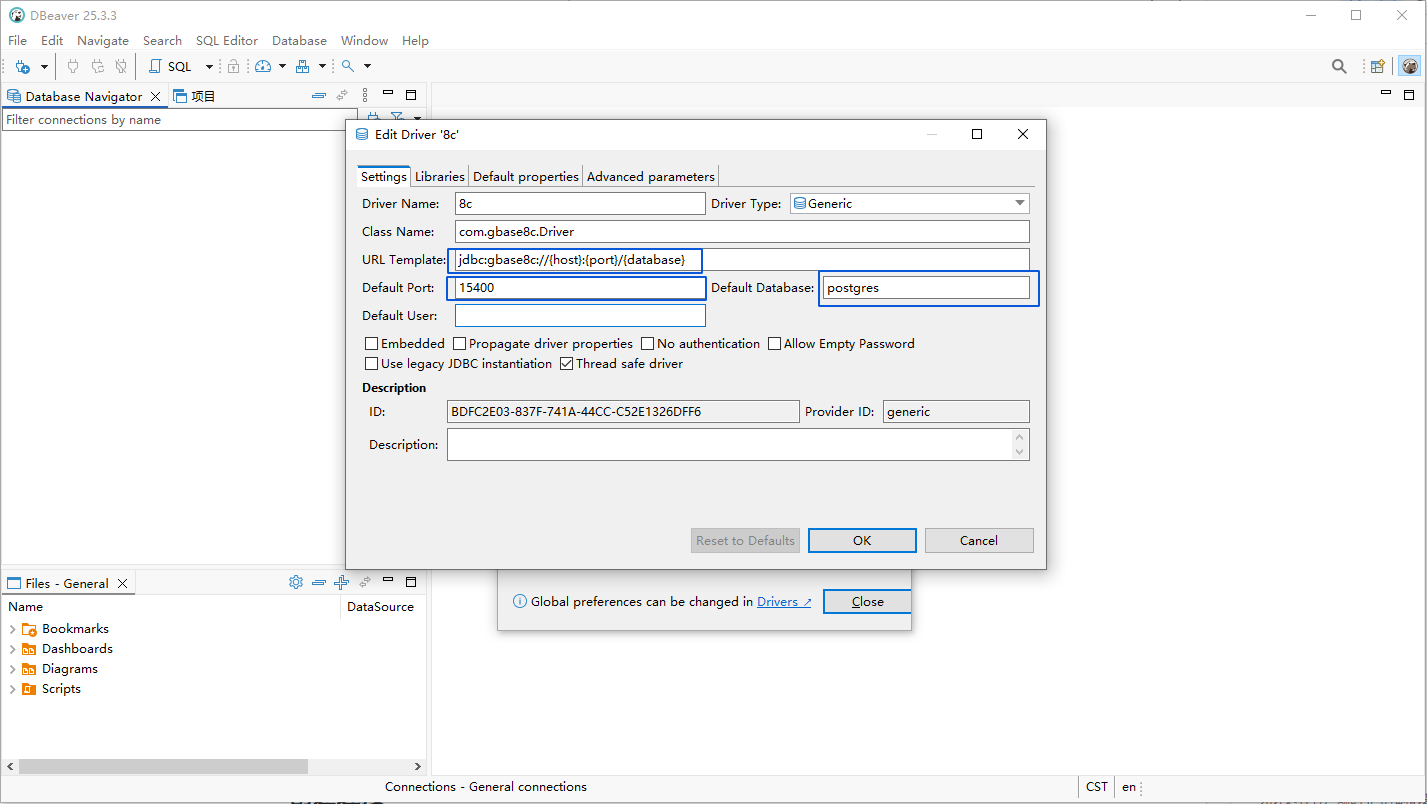Uncheck Thread safe driver checkbox
1427x804 pixels.
(567, 364)
